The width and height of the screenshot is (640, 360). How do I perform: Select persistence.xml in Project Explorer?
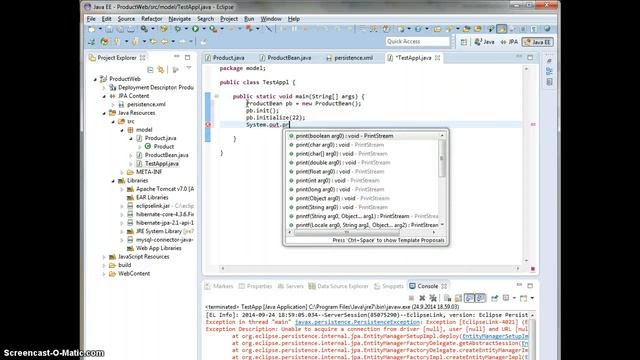(x=146, y=104)
